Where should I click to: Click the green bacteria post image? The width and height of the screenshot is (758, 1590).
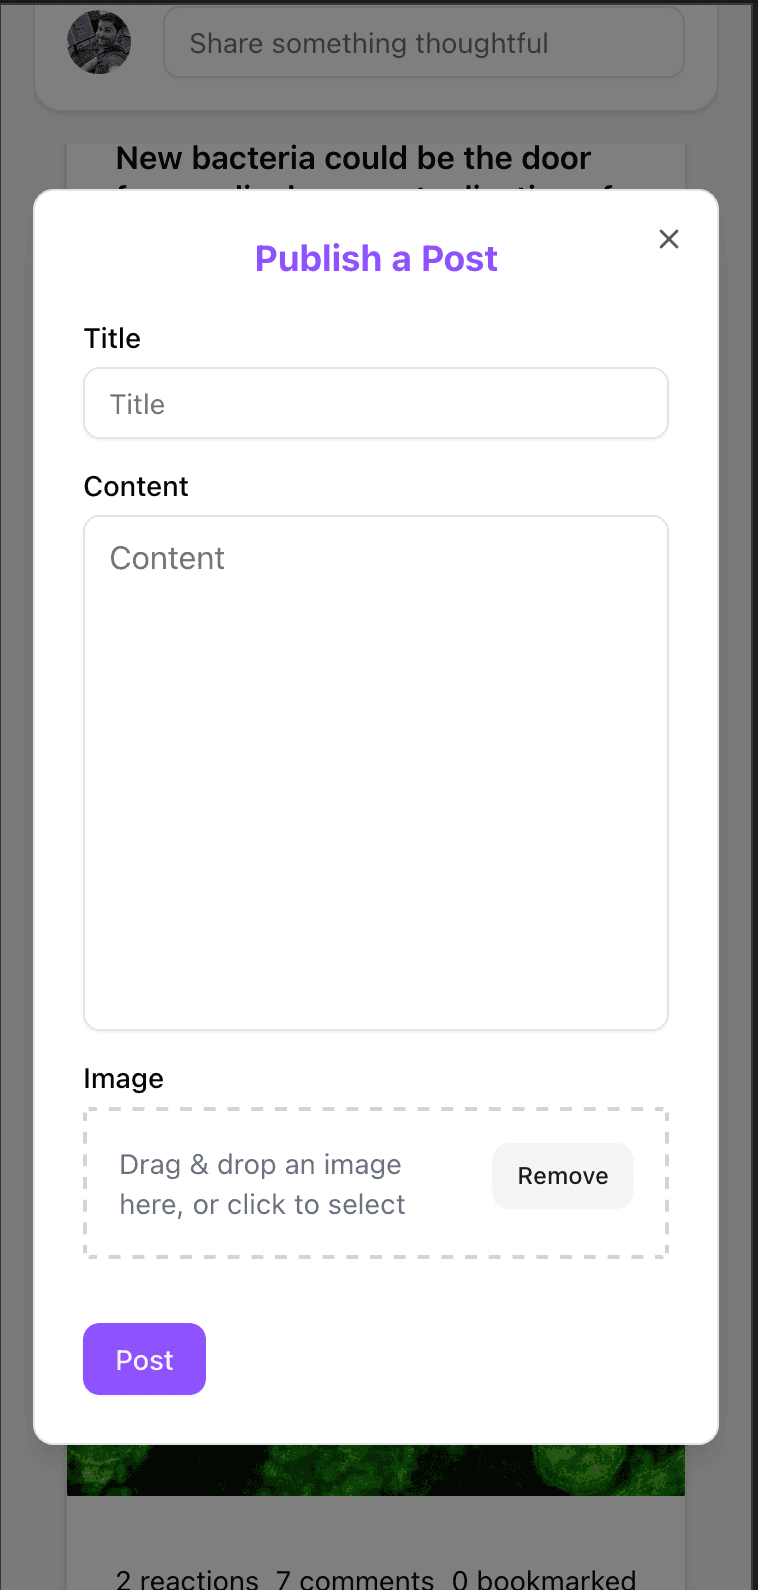coord(376,1470)
